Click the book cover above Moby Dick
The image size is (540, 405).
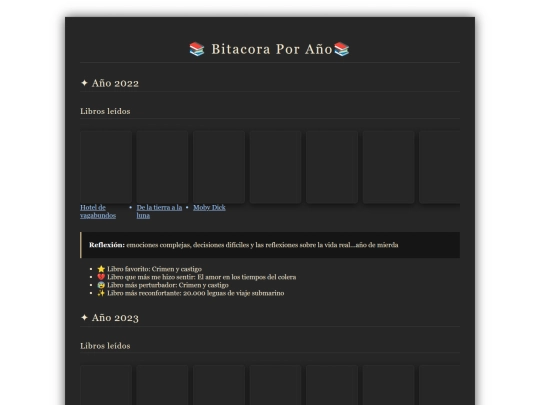[x=219, y=167]
